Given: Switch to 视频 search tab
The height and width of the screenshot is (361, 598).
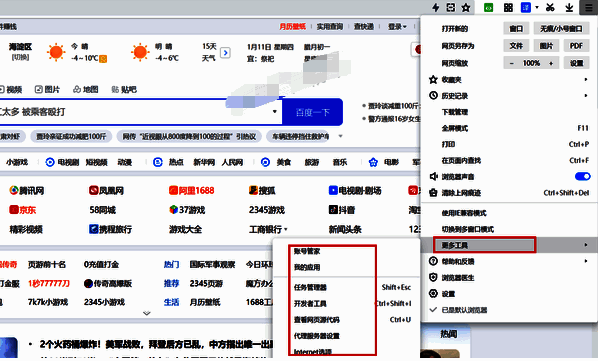Looking at the screenshot, I should 11,90.
